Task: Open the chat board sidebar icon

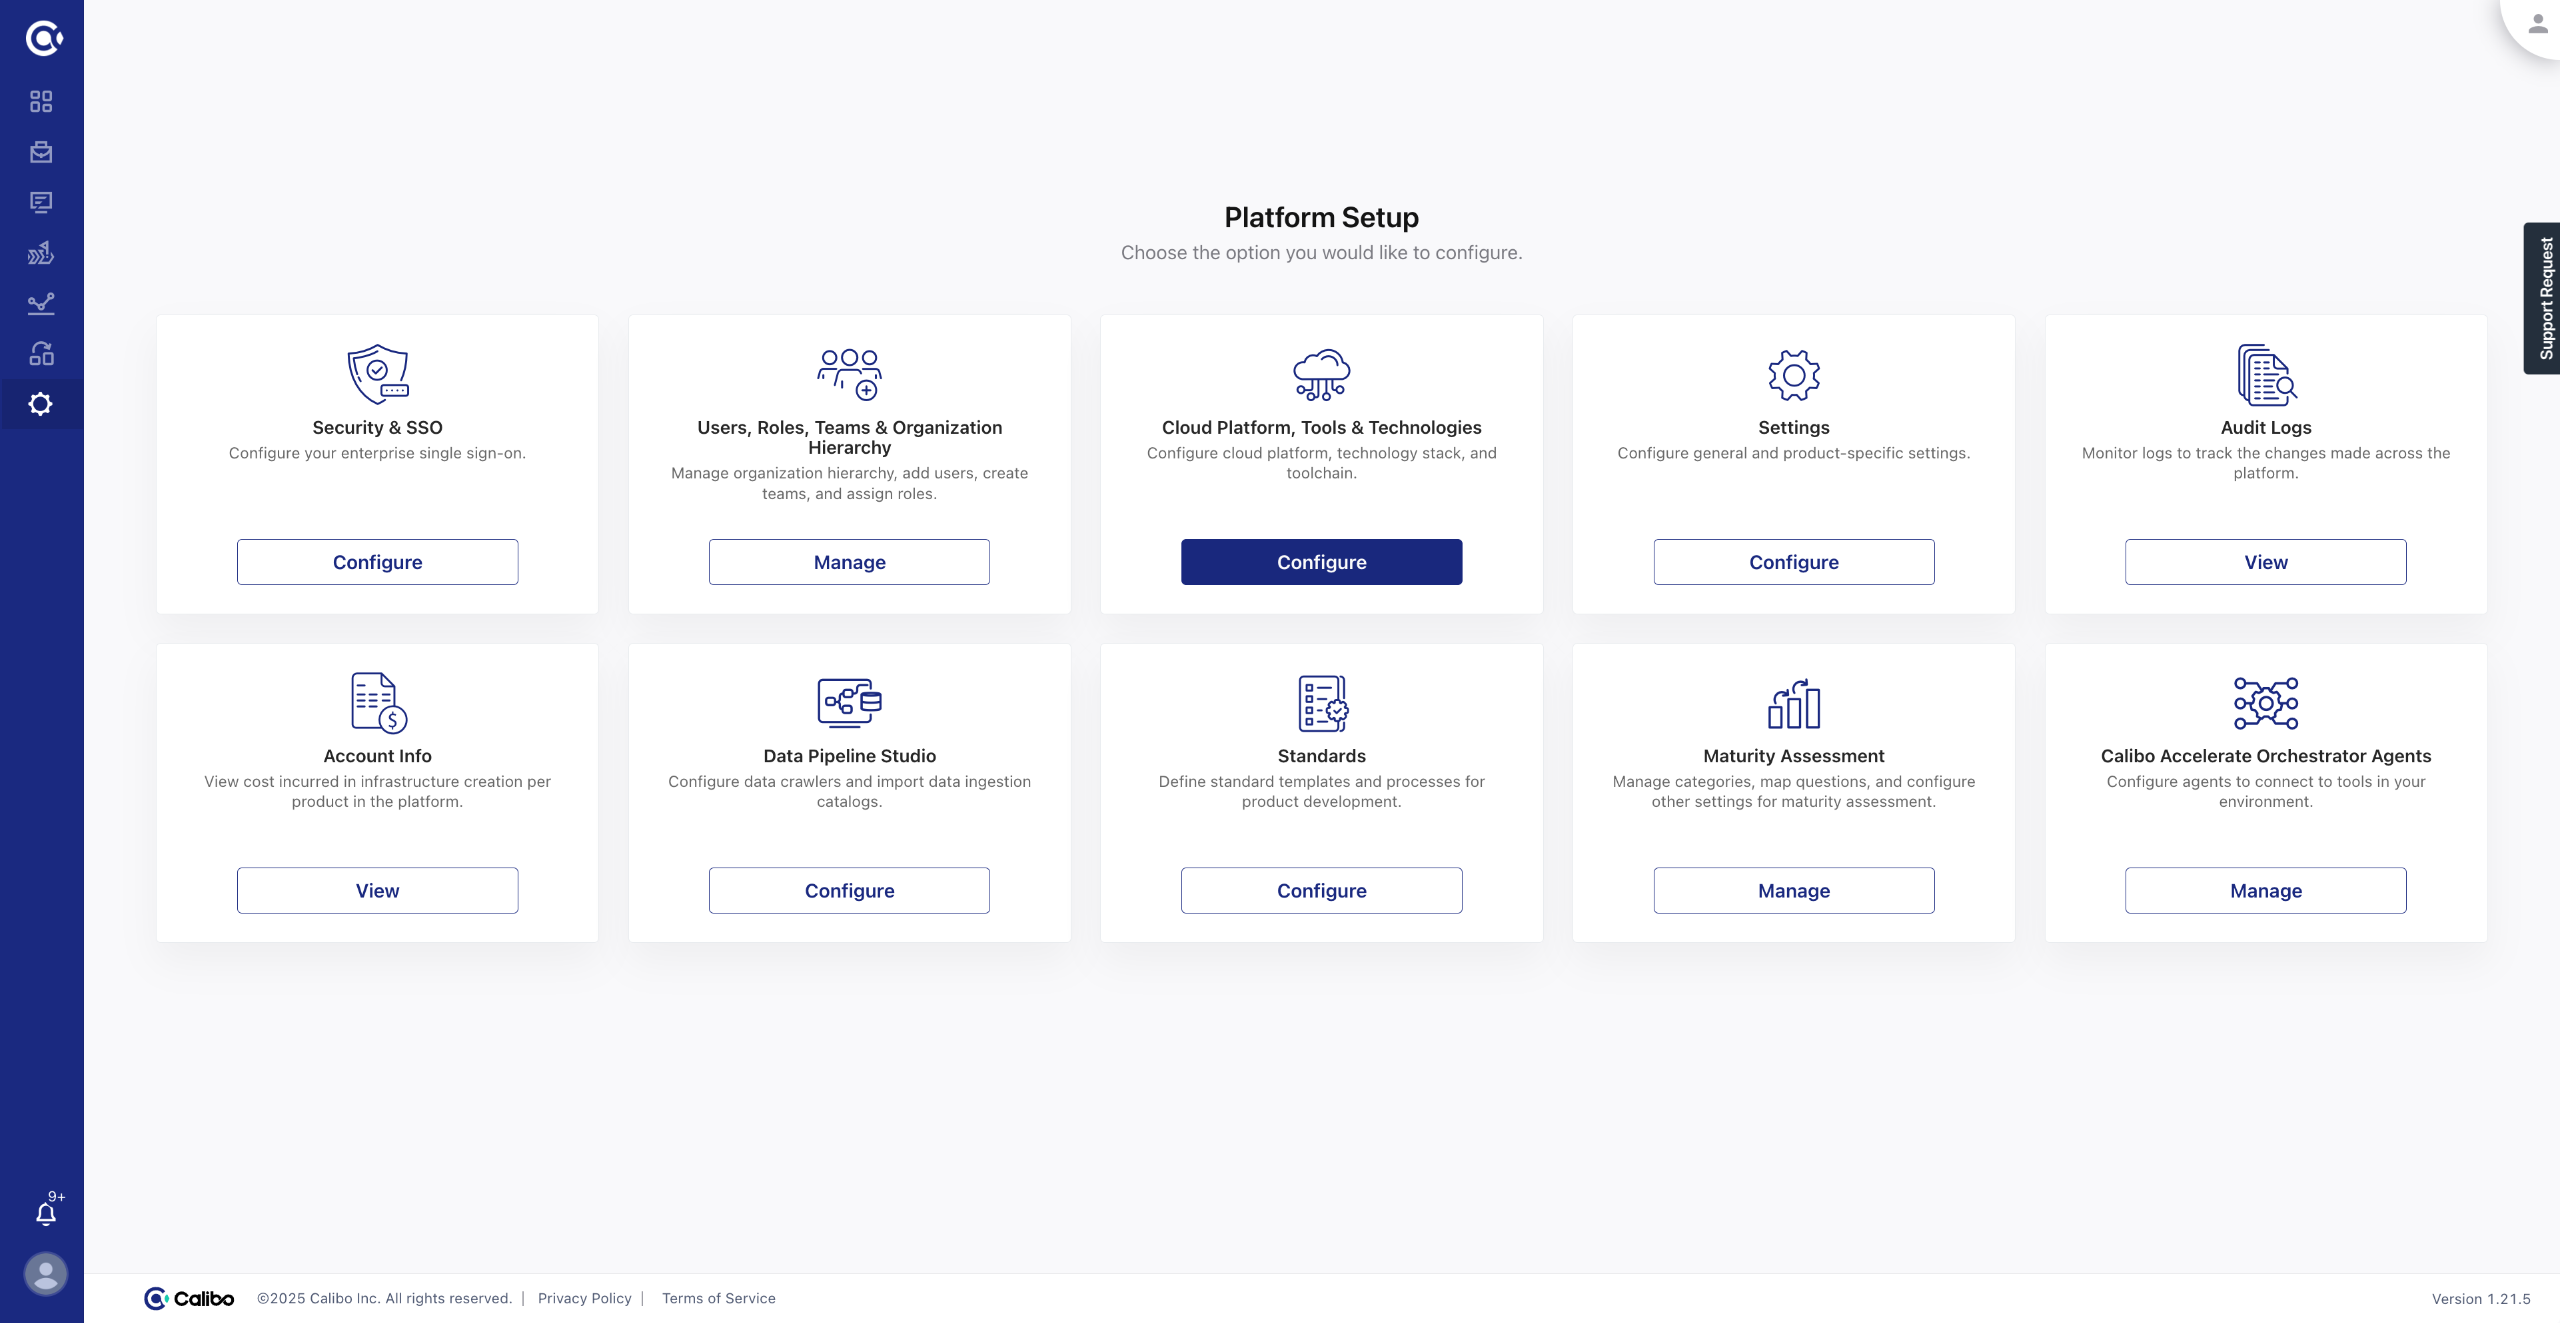Action: pyautogui.click(x=41, y=202)
